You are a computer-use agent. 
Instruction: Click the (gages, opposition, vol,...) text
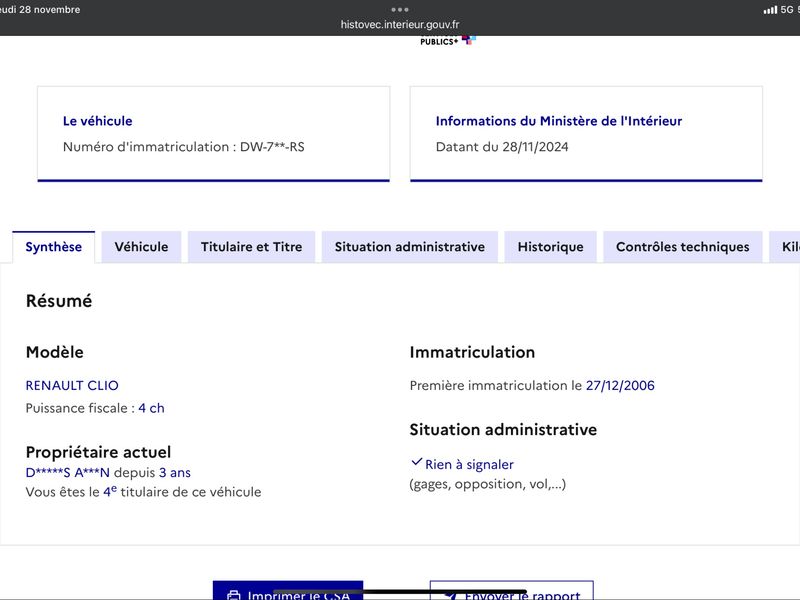click(x=488, y=484)
